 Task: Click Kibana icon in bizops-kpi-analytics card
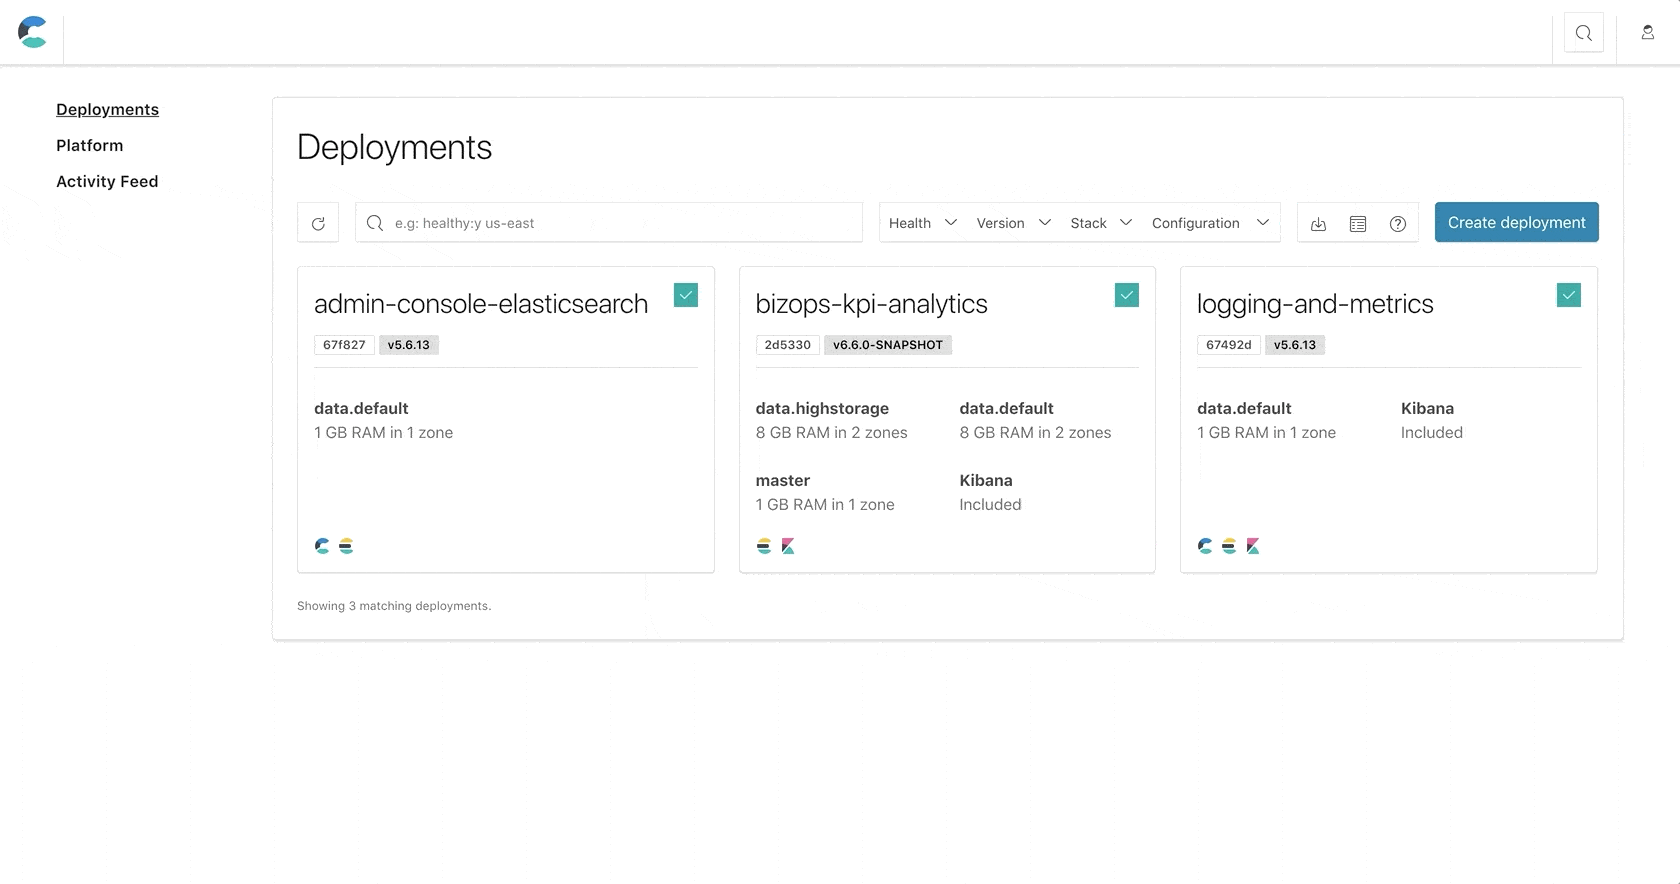(788, 546)
